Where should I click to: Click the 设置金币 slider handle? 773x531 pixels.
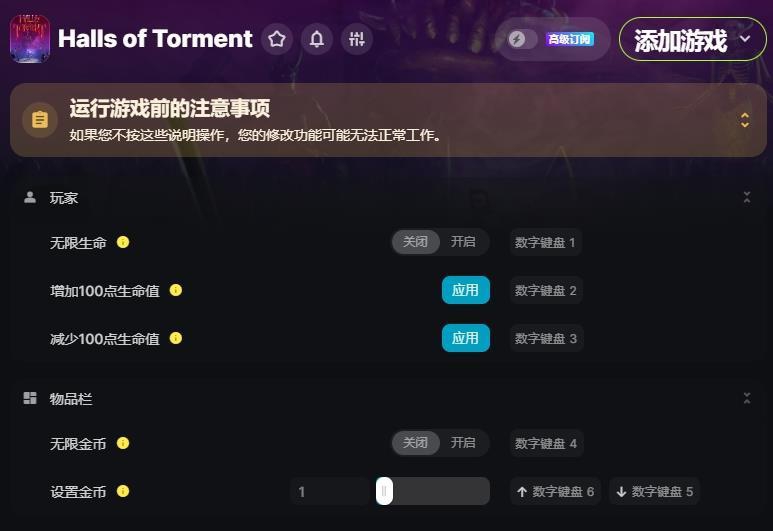[x=384, y=491]
